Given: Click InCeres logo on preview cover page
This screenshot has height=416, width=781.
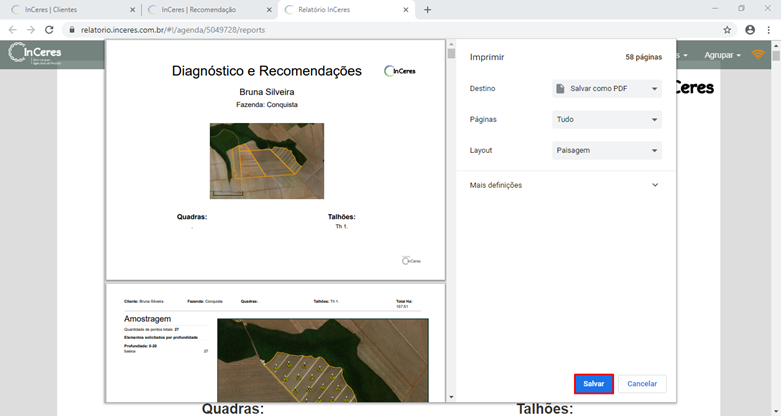Looking at the screenshot, I should (x=399, y=71).
